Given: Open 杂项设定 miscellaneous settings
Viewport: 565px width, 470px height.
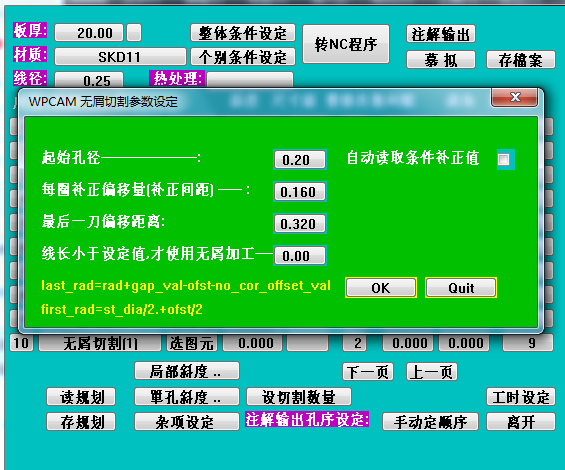Looking at the screenshot, I should coord(187,422).
